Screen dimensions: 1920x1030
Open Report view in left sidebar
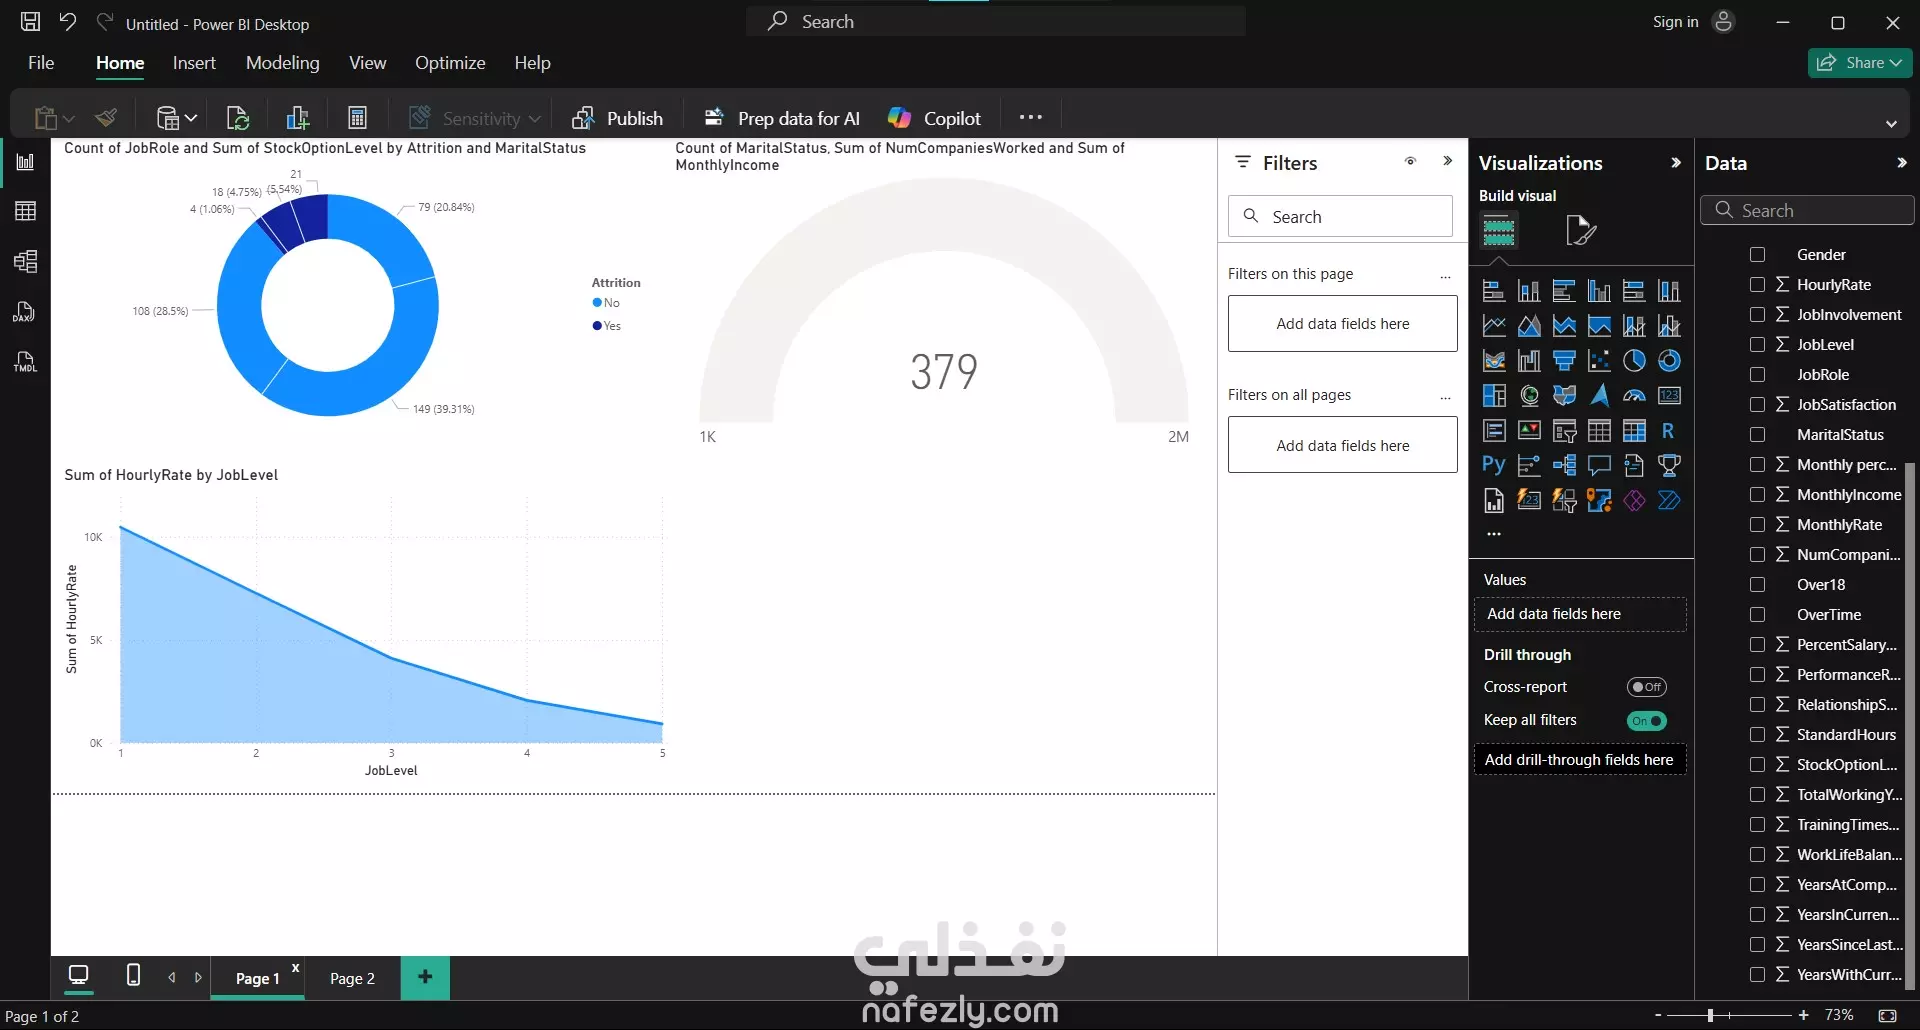point(25,162)
